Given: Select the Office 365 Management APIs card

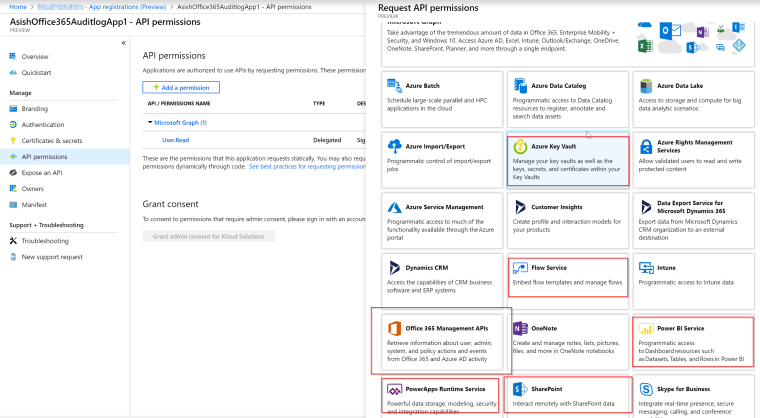Looking at the screenshot, I should click(x=442, y=343).
